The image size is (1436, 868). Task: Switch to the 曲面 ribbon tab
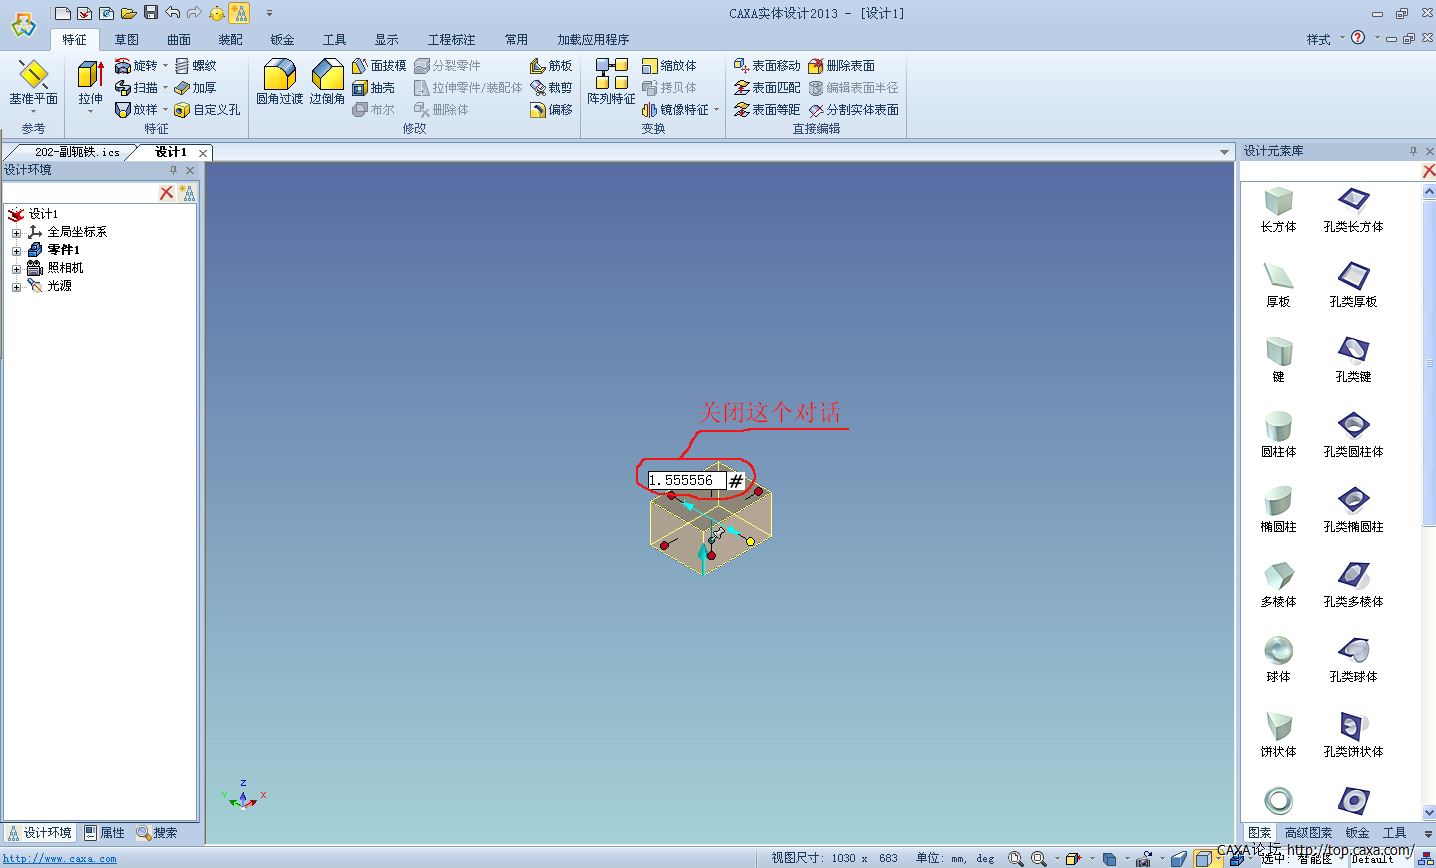(179, 40)
